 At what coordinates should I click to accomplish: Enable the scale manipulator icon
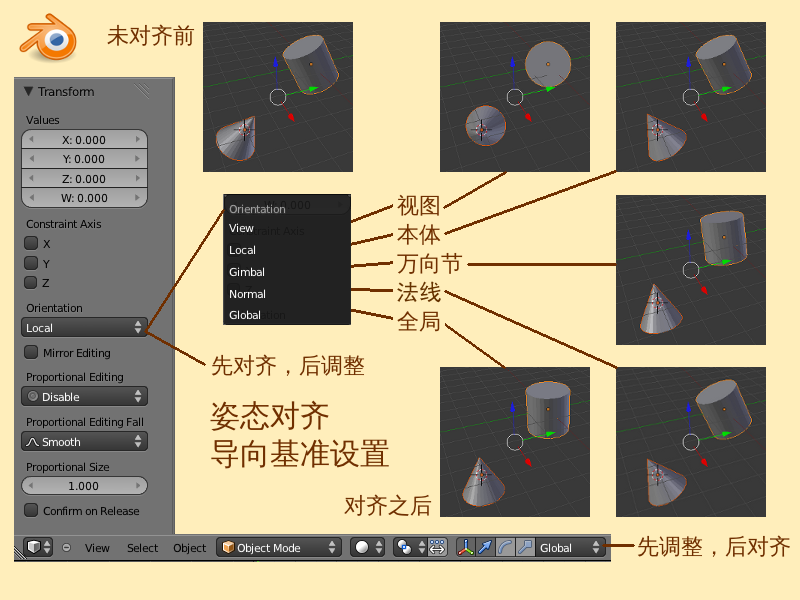coord(525,547)
